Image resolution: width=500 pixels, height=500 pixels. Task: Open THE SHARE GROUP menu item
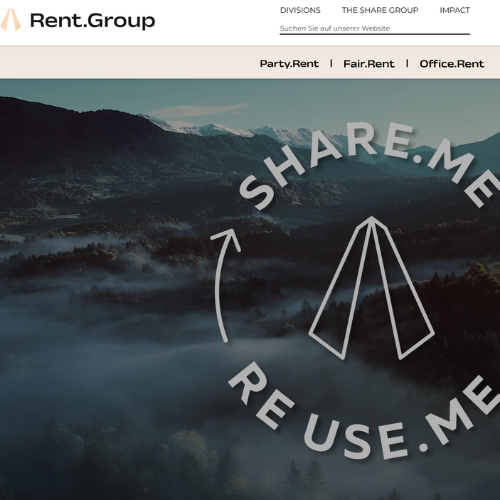click(x=380, y=10)
